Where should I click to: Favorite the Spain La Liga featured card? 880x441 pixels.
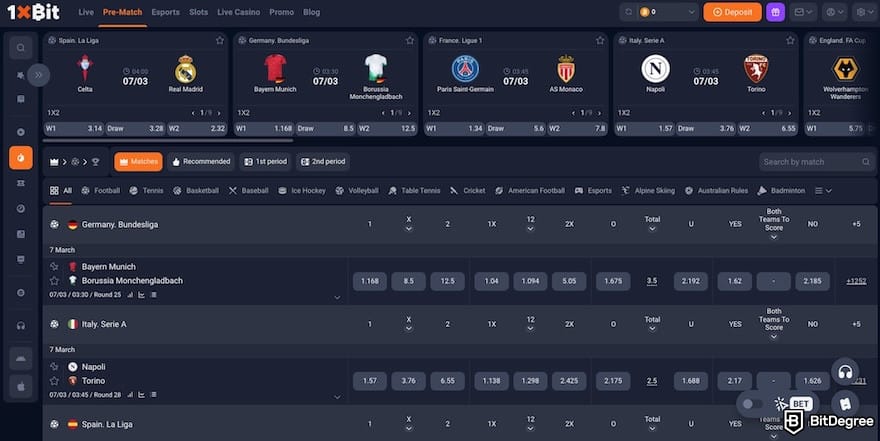click(x=220, y=40)
